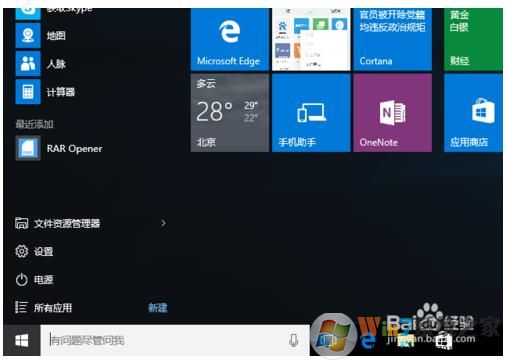Select the 计算器 text label
This screenshot has width=507, height=362.
(61, 92)
